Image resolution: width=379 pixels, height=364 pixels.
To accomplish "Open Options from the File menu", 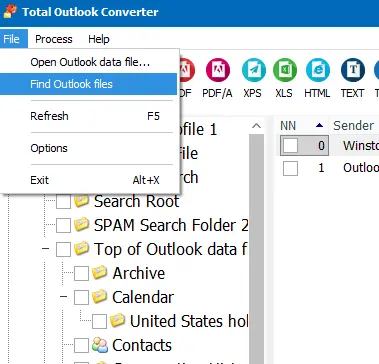I will (x=89, y=148).
